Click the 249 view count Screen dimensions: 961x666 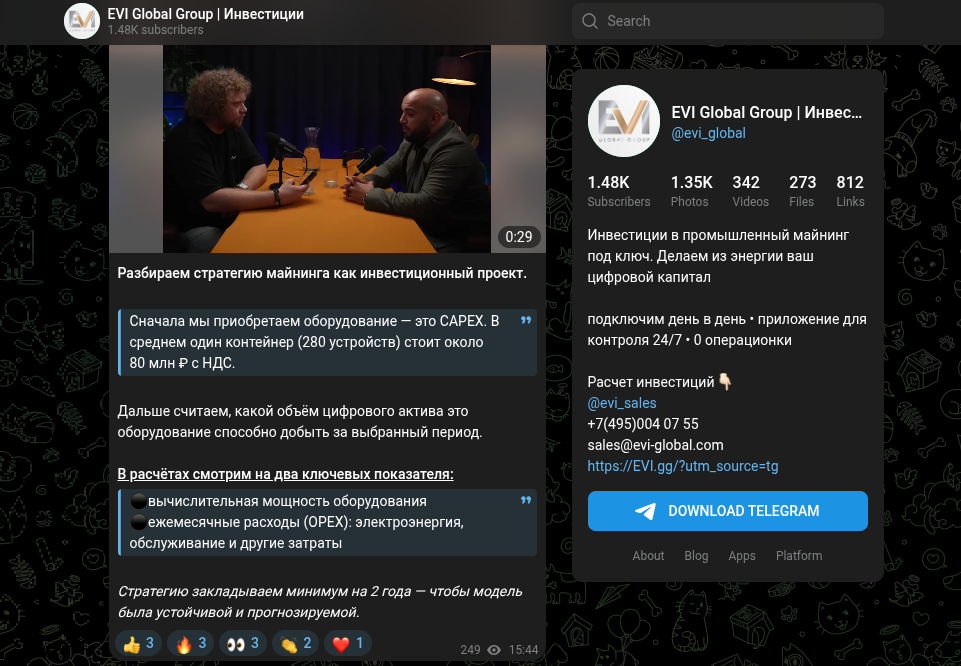(x=471, y=650)
